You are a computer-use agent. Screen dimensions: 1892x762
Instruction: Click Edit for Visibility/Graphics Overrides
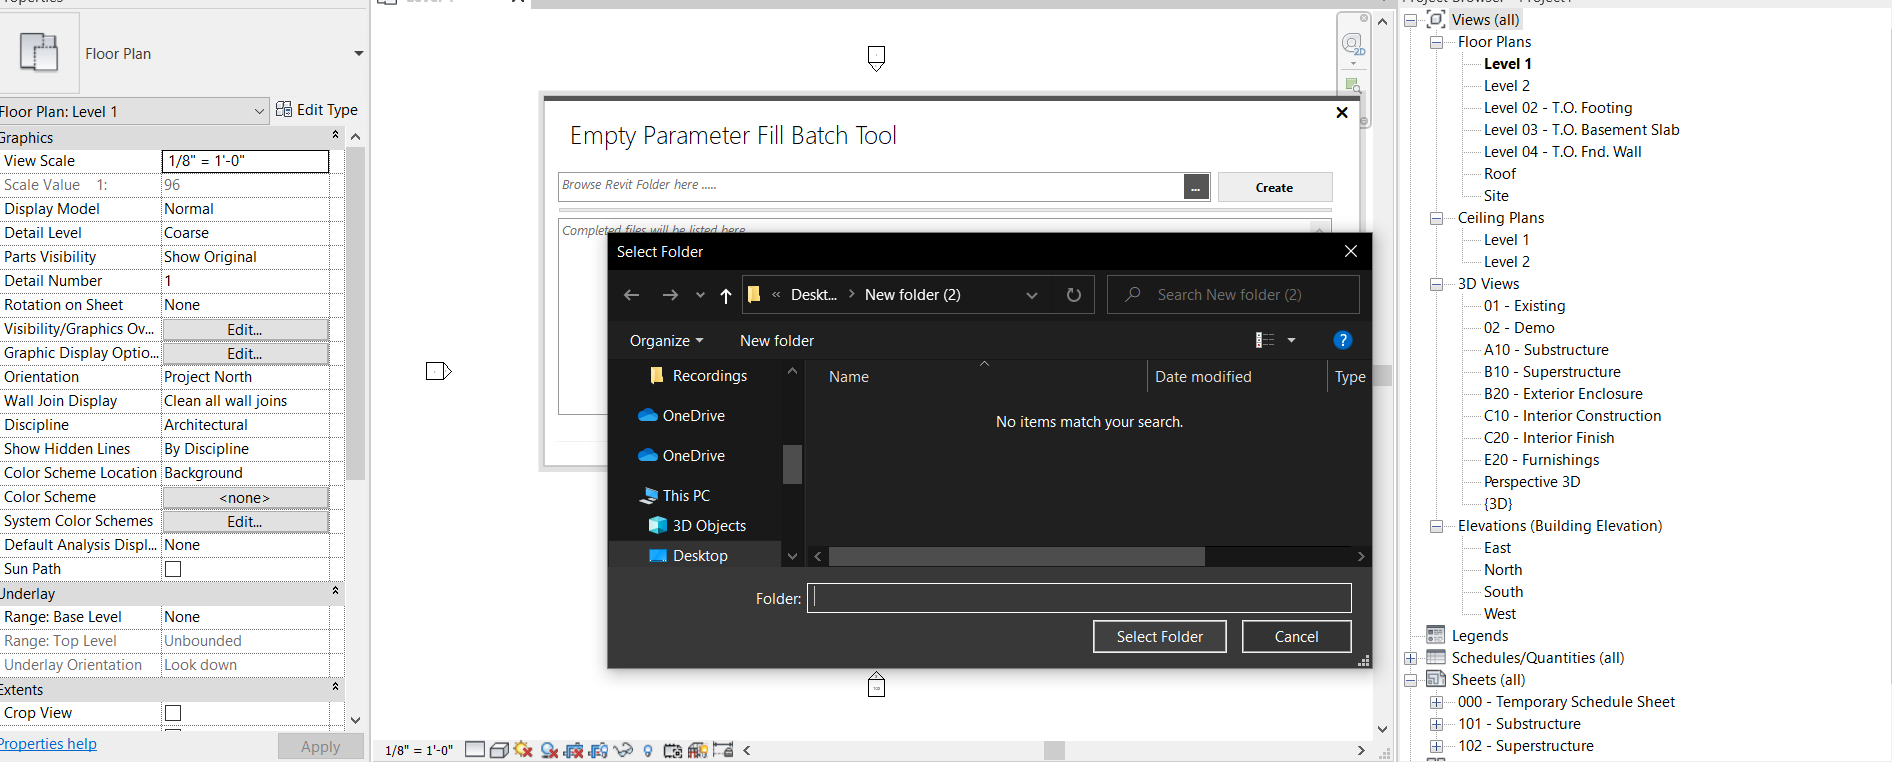click(245, 329)
